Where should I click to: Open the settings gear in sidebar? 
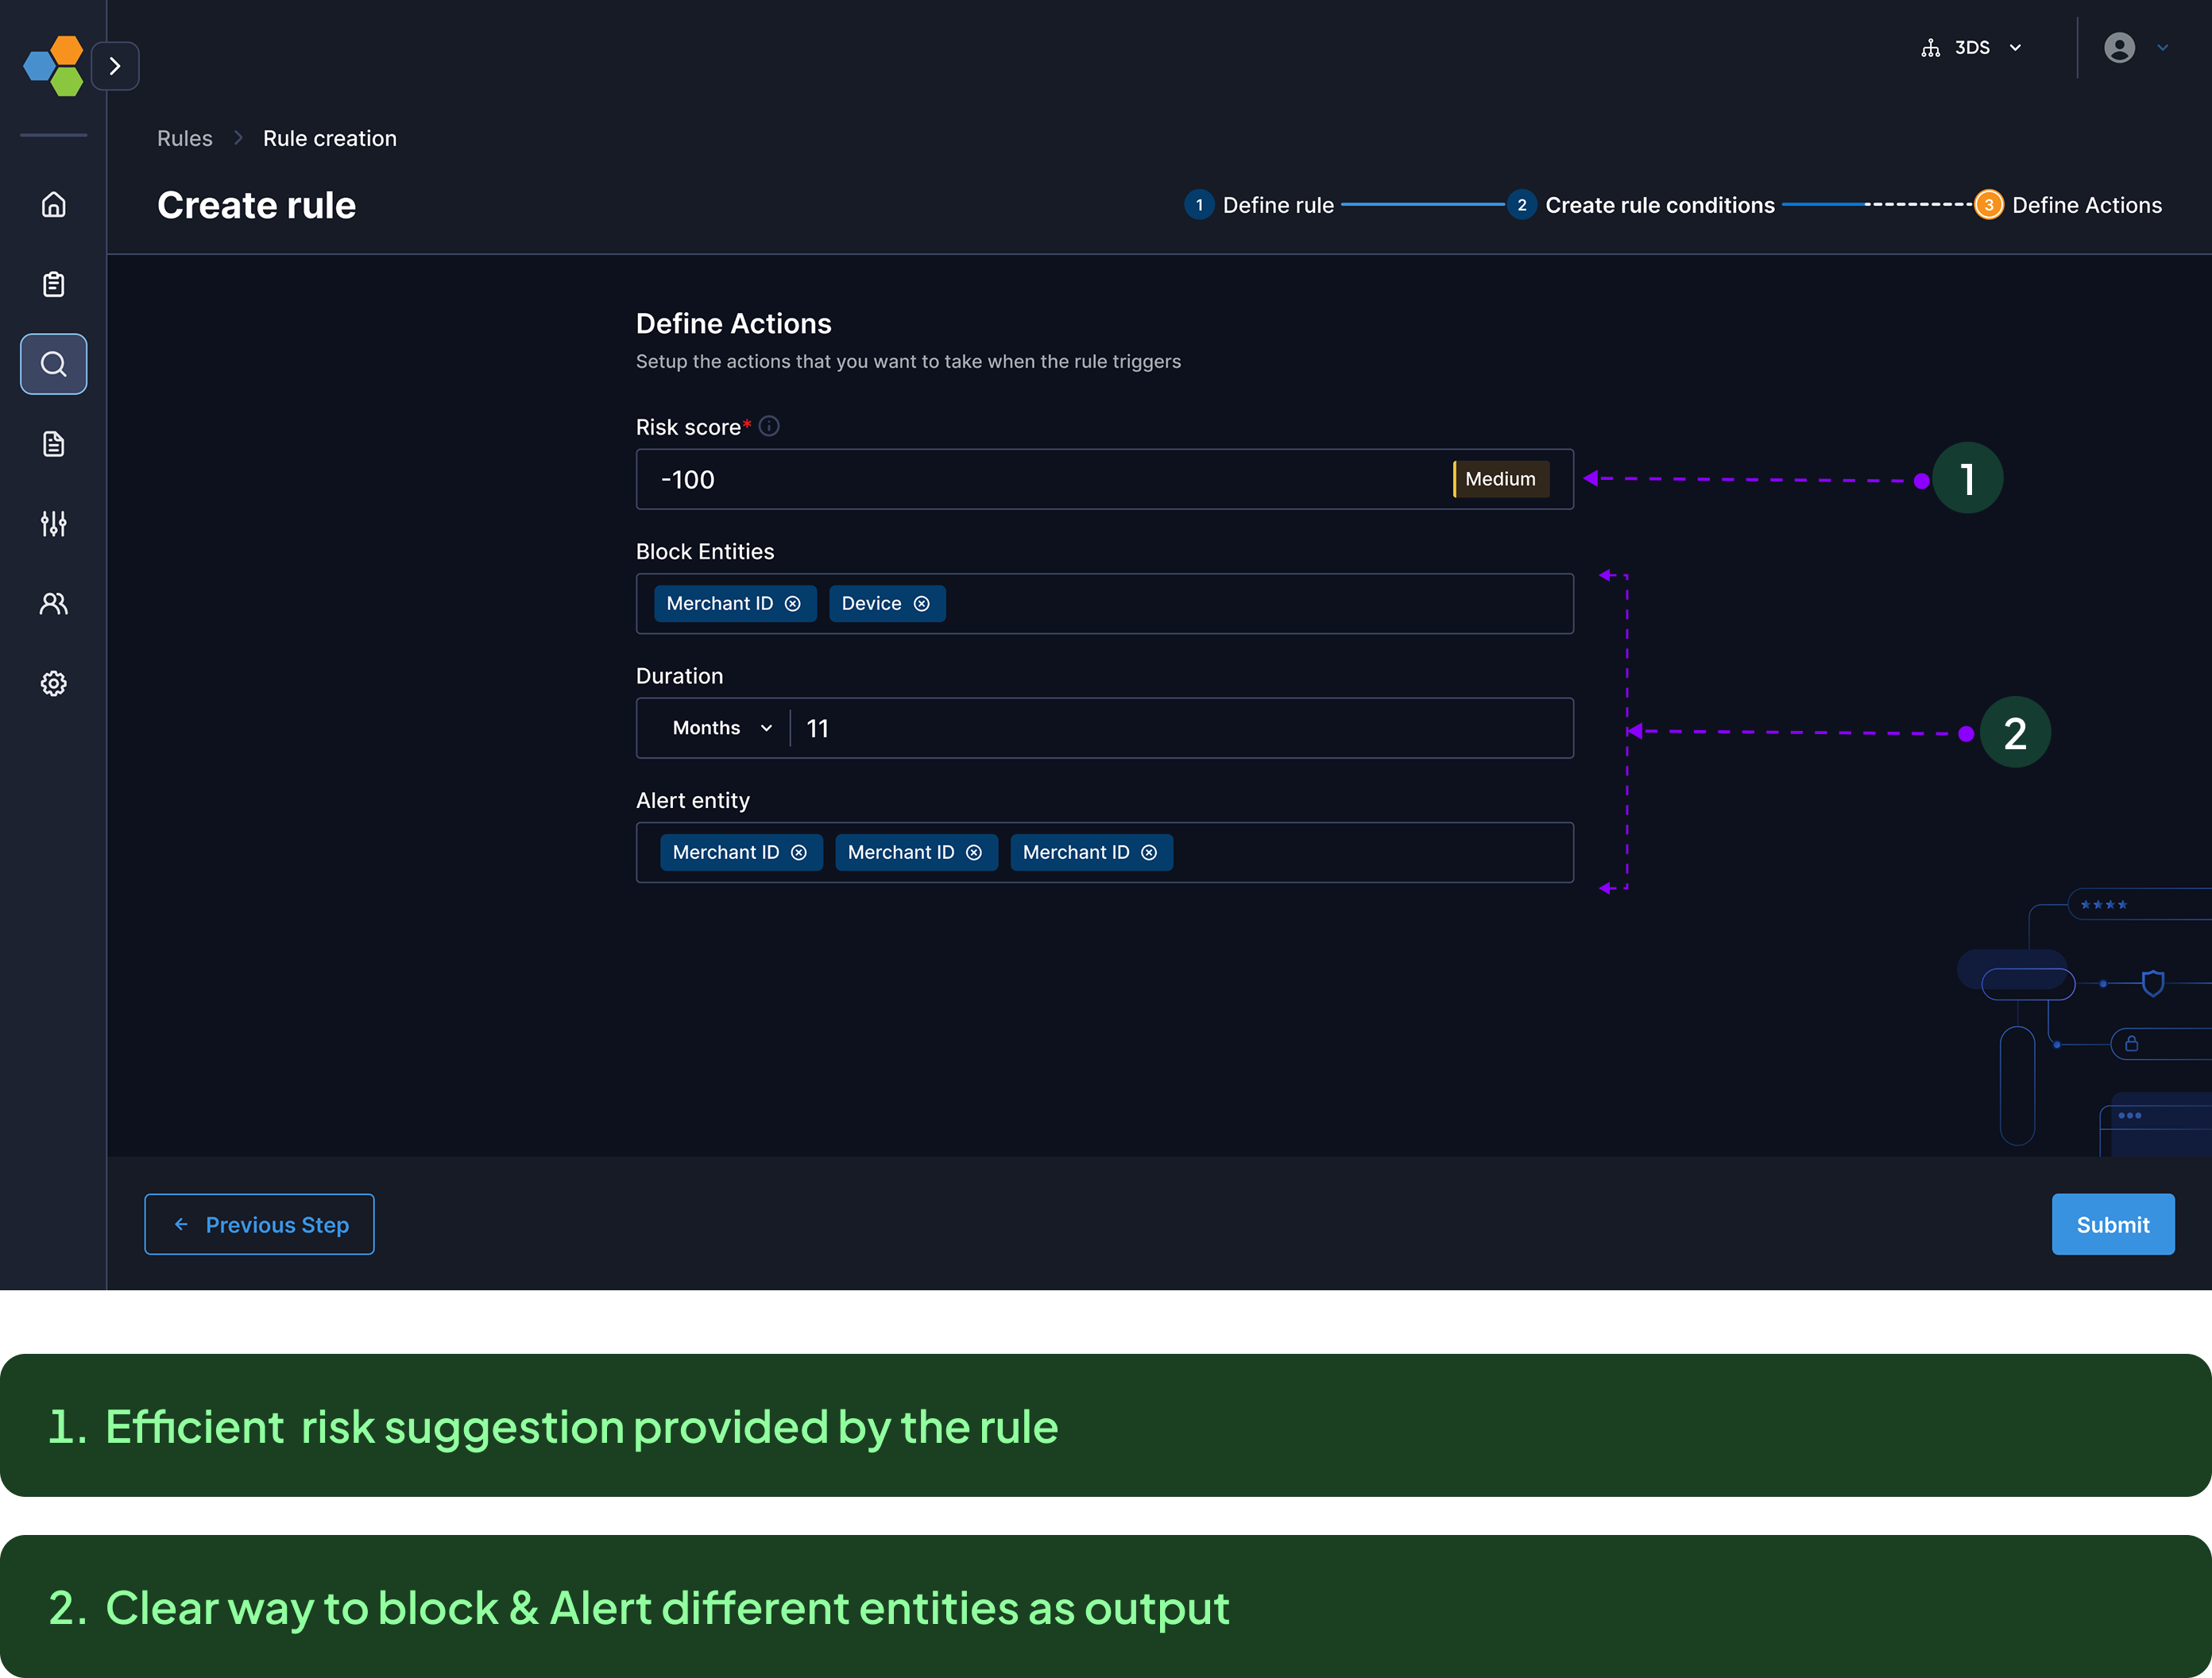point(54,684)
